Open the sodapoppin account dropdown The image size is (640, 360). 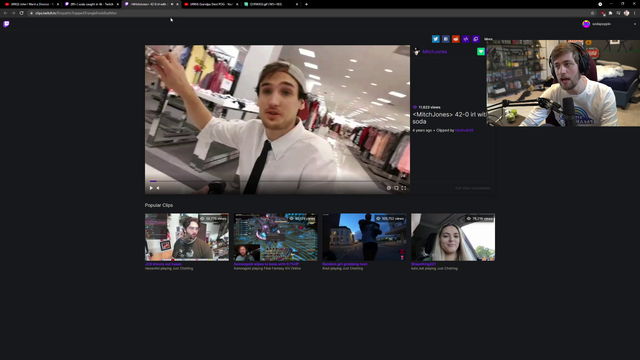[x=635, y=24]
